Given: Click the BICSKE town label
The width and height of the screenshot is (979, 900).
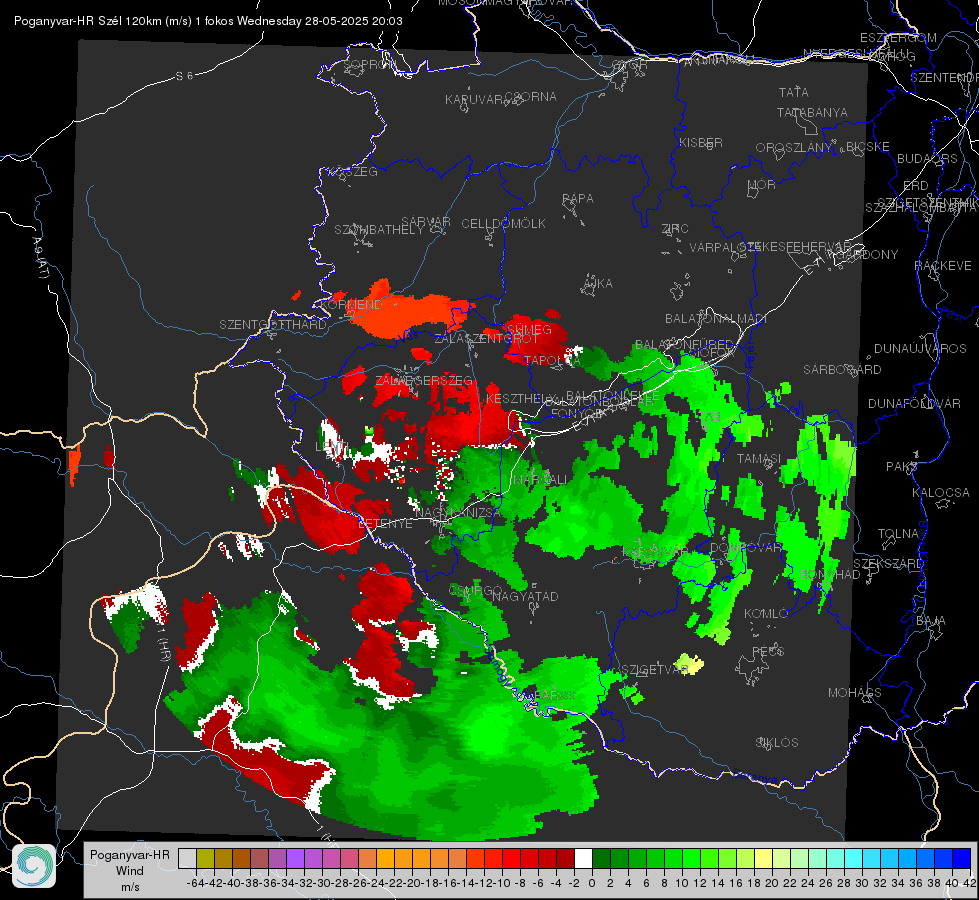Looking at the screenshot, I should coord(868,147).
